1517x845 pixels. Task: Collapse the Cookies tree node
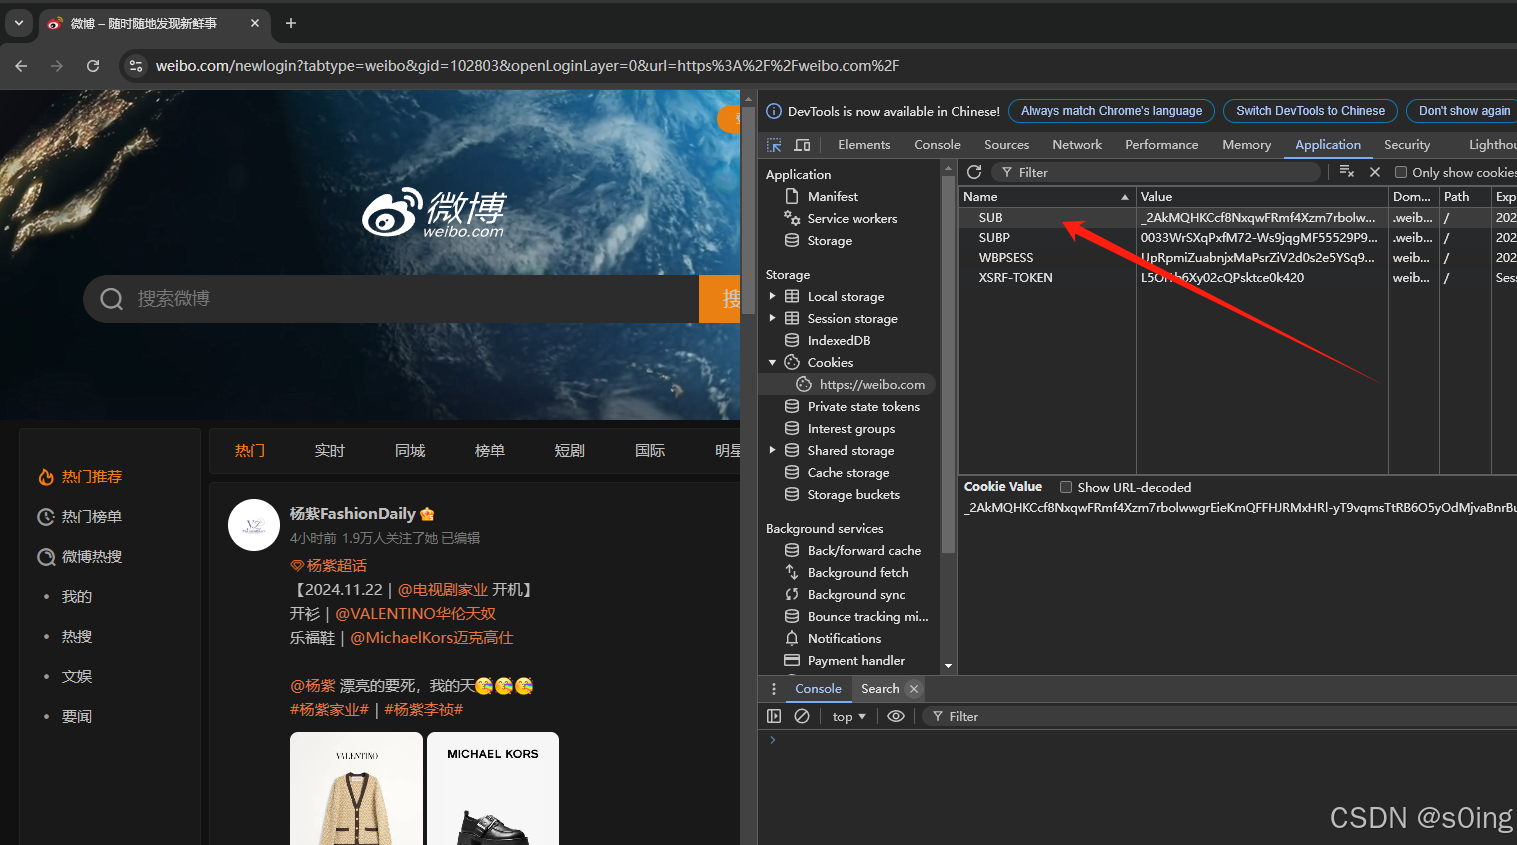(x=772, y=363)
